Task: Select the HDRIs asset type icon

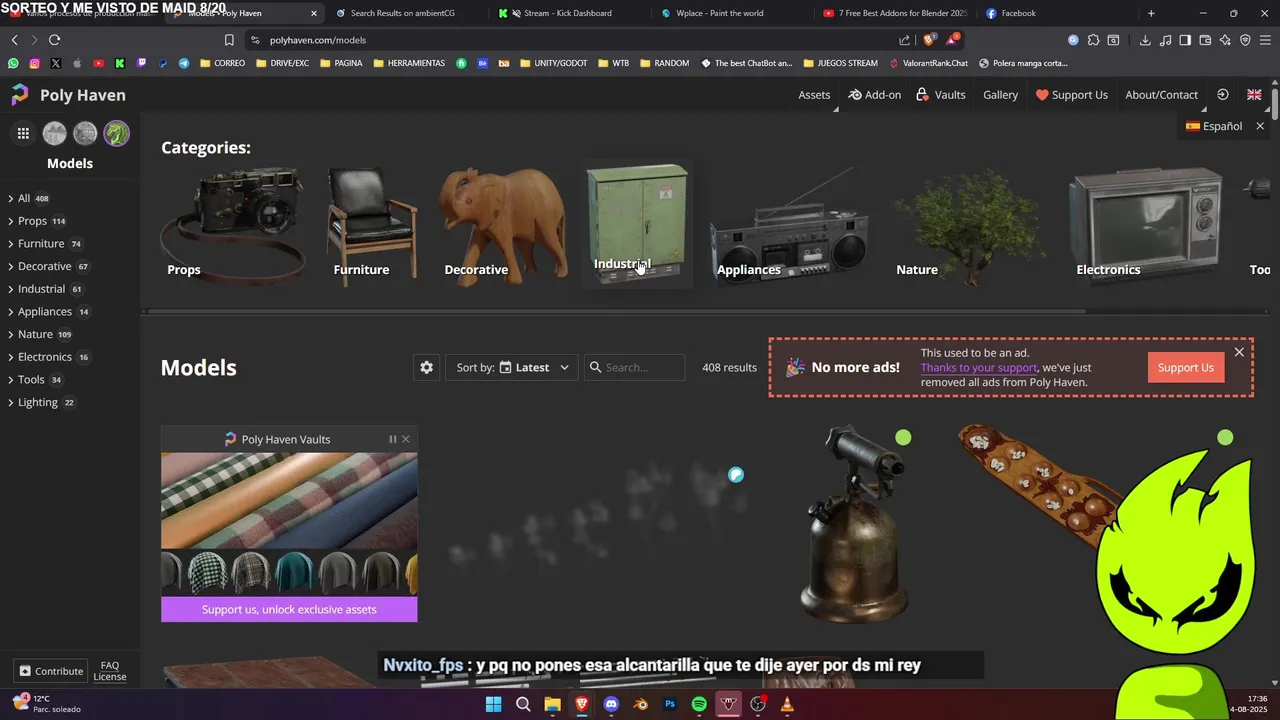Action: click(54, 133)
